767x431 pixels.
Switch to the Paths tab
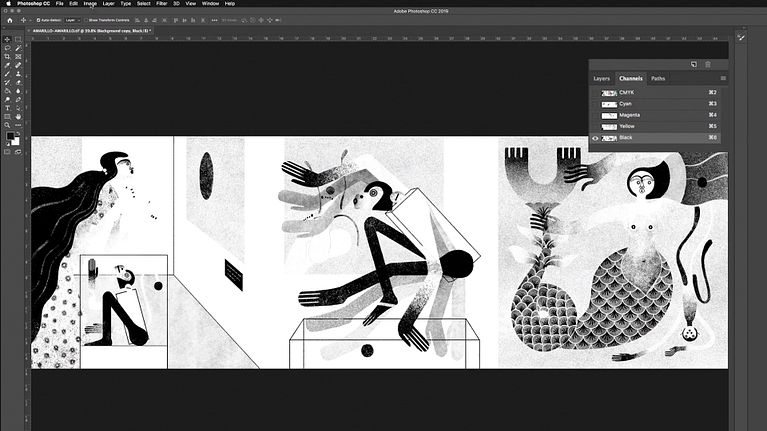click(658, 78)
